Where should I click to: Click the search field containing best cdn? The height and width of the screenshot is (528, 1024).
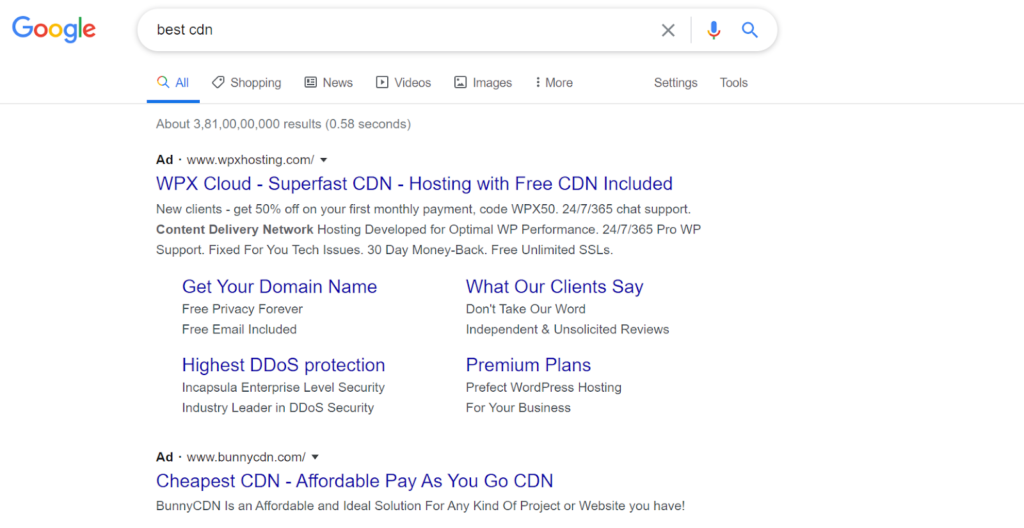(x=400, y=30)
